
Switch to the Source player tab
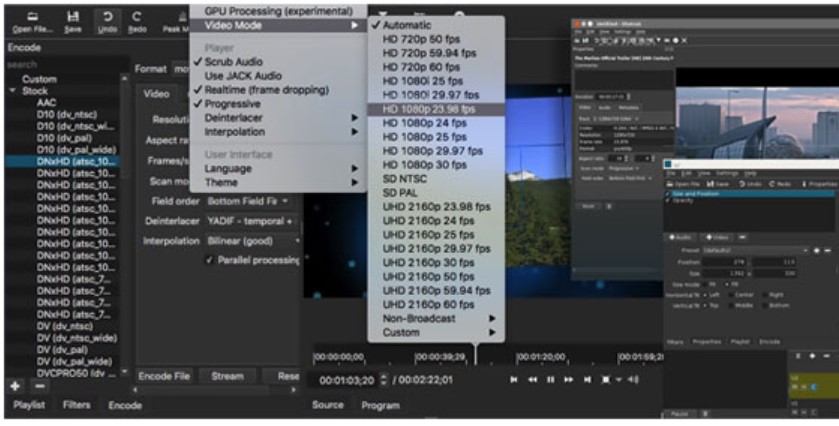tap(327, 405)
